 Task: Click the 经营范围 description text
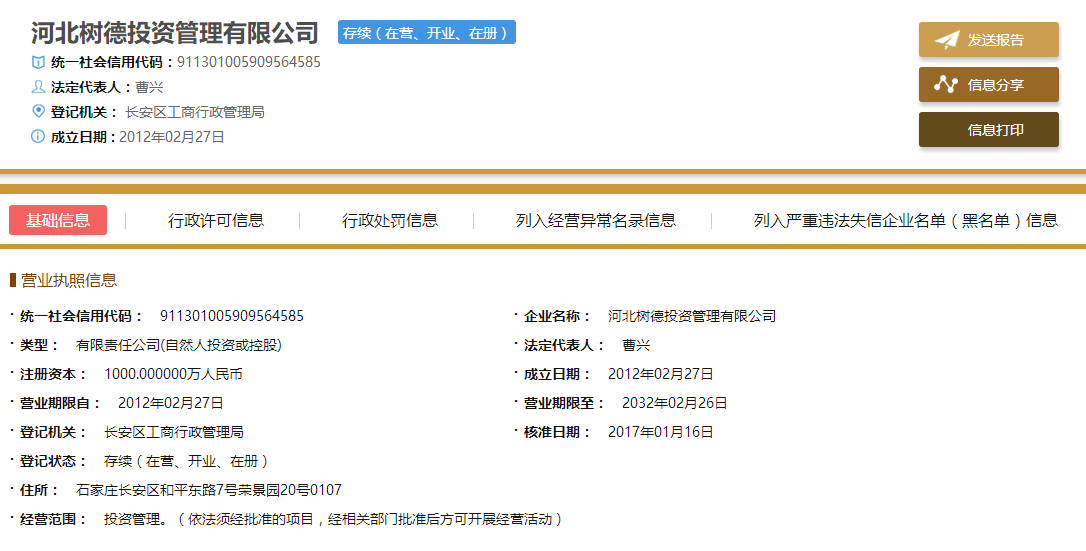click(x=336, y=519)
